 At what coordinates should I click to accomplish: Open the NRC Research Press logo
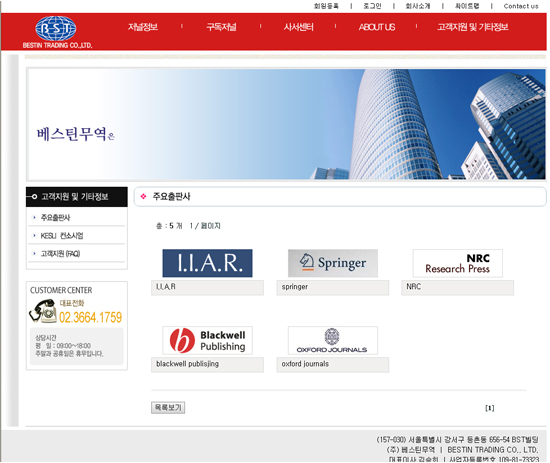point(458,263)
